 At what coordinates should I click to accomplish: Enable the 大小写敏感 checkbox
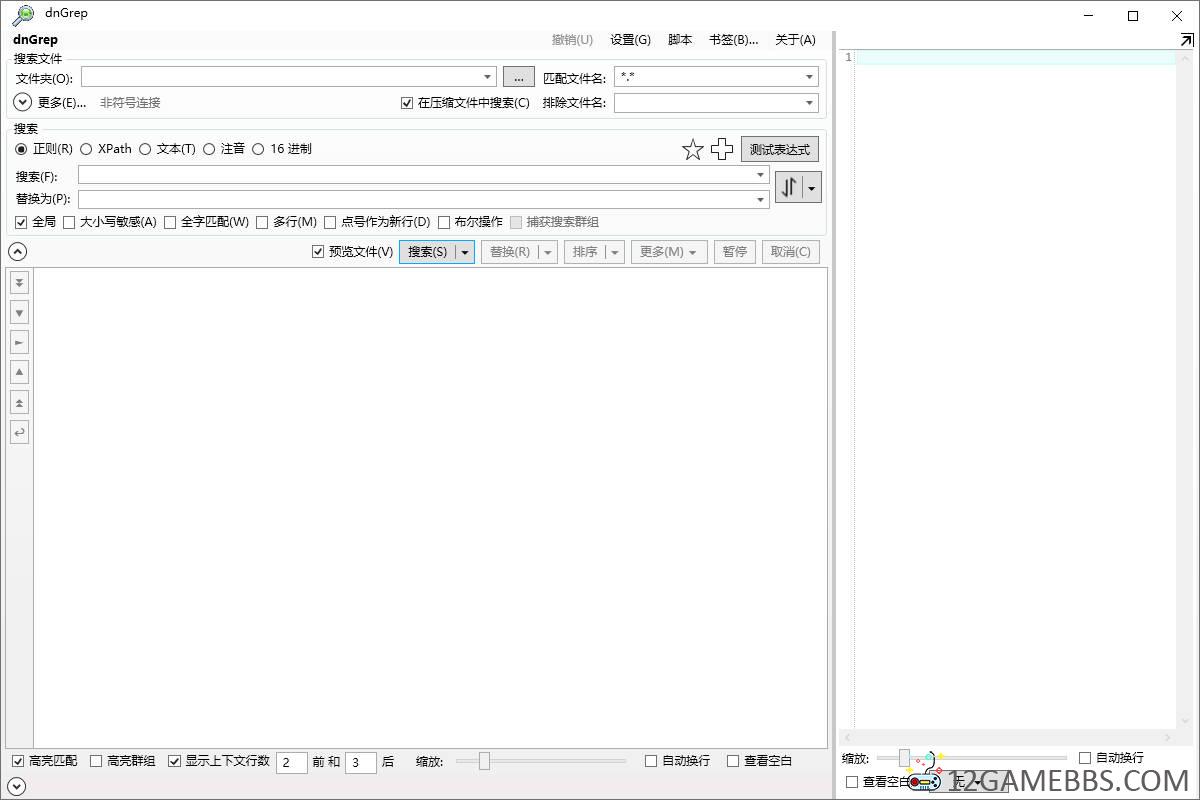tap(69, 222)
